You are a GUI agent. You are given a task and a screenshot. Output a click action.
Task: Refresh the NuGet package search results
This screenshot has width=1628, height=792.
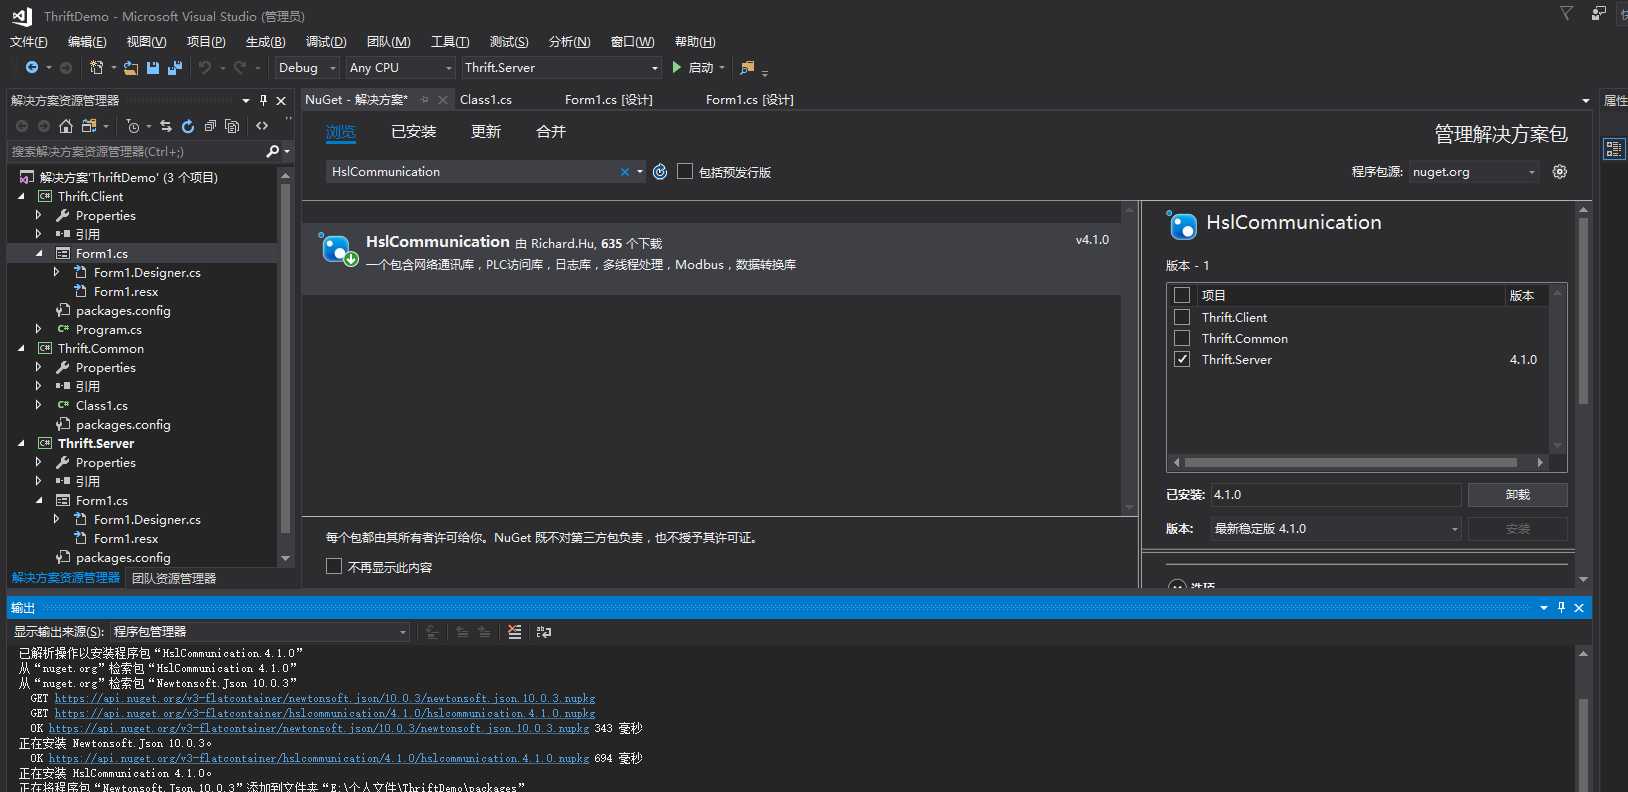click(x=660, y=172)
